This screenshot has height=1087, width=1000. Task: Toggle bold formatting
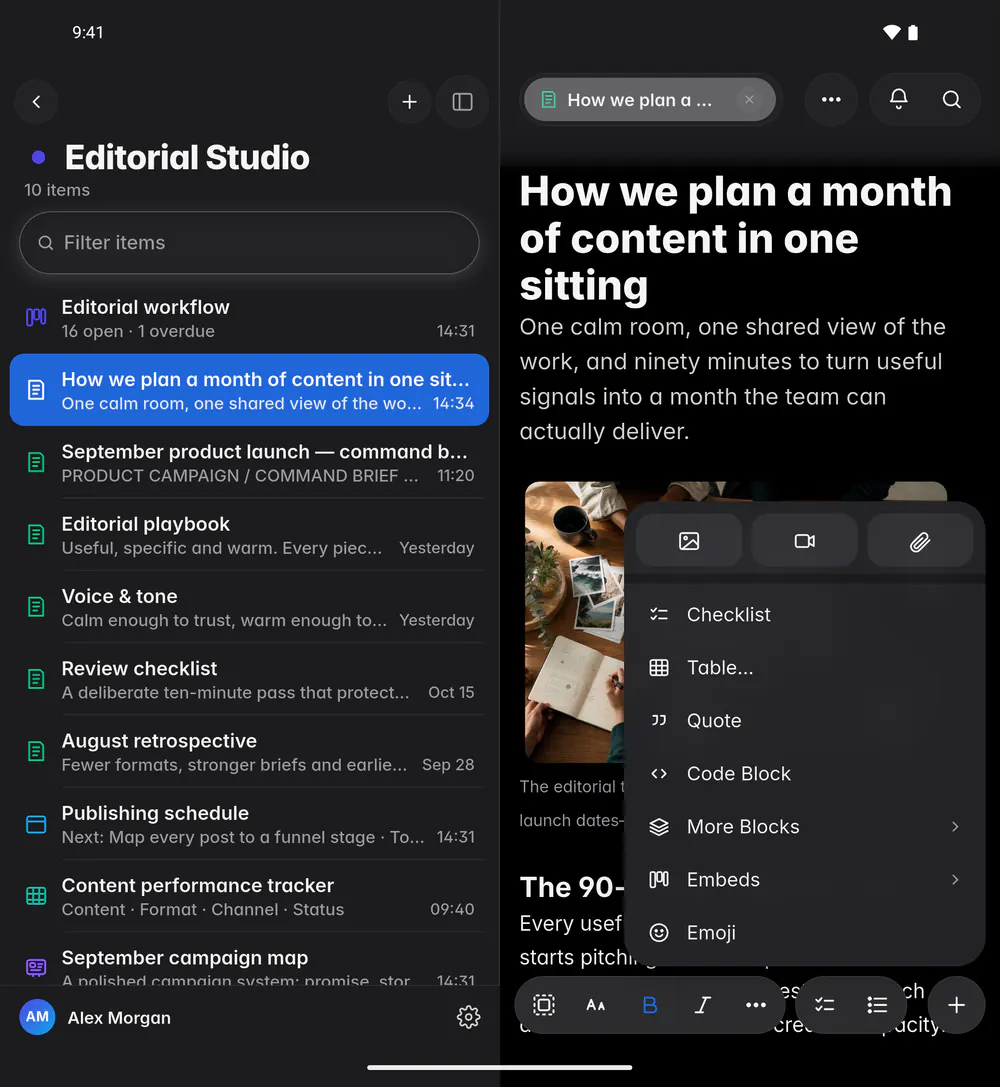click(649, 1005)
